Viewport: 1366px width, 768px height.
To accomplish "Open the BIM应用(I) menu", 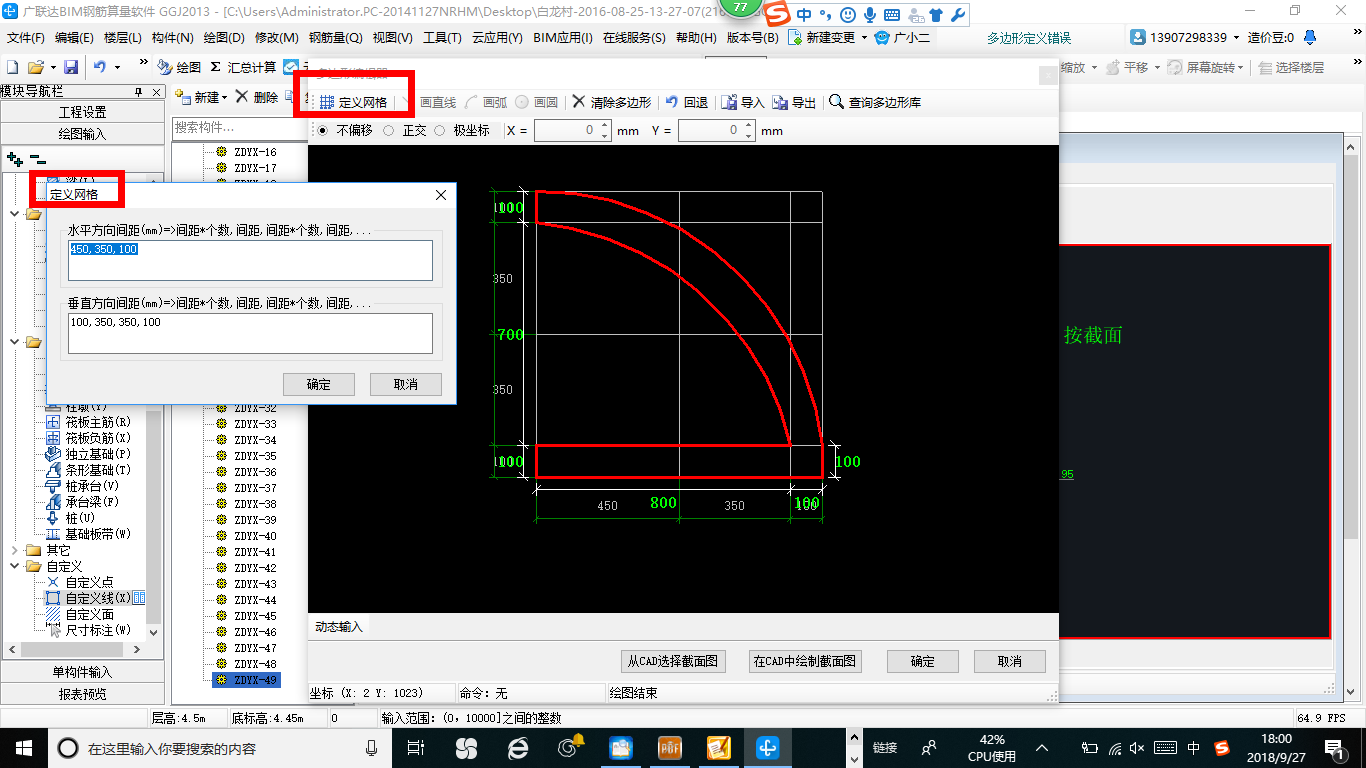I will point(563,38).
